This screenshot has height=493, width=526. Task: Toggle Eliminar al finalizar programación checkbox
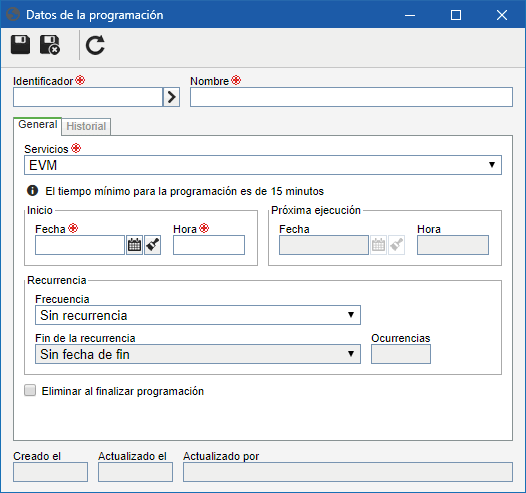30,390
